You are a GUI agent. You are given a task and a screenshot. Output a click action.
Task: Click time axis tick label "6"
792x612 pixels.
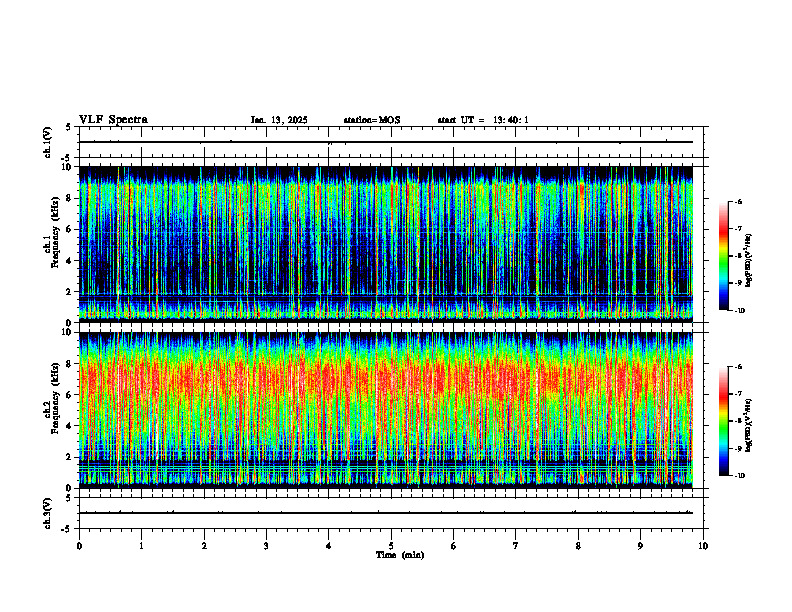coord(454,546)
